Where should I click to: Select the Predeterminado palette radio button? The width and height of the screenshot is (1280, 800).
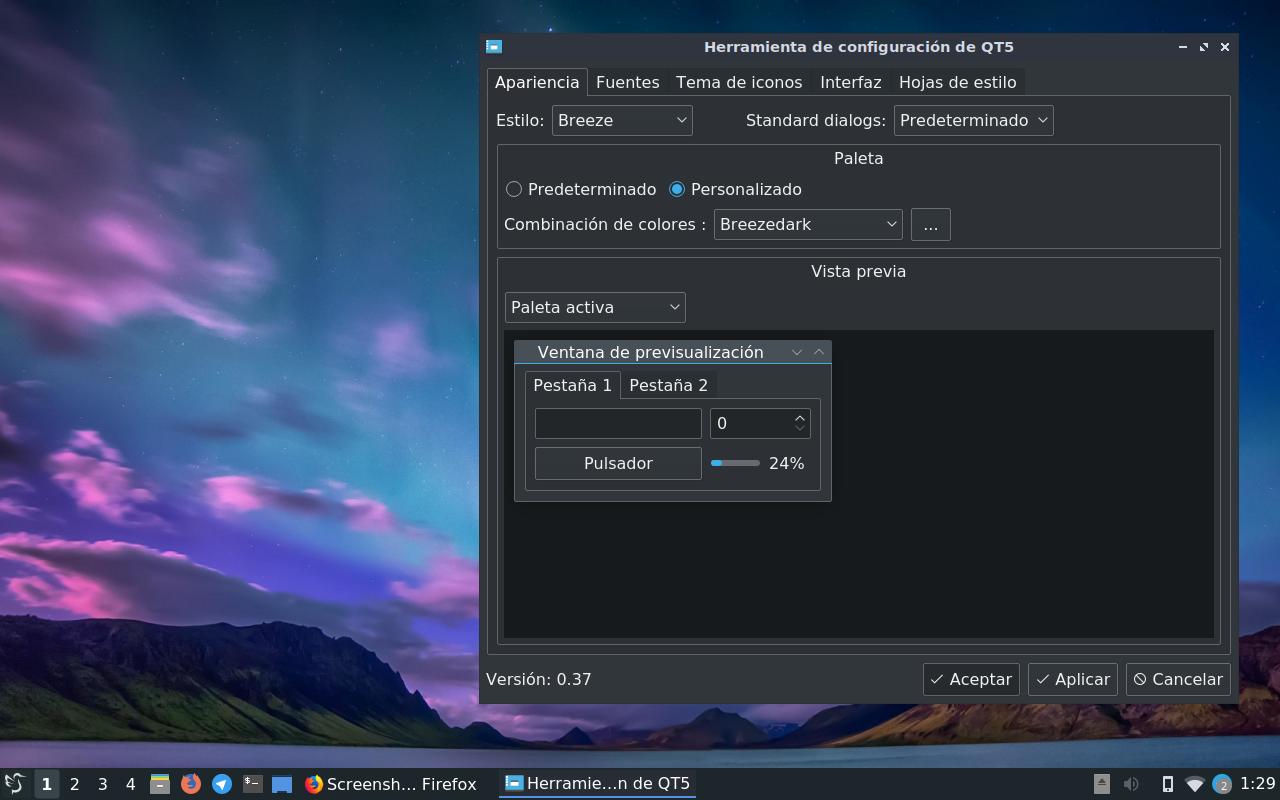point(514,189)
